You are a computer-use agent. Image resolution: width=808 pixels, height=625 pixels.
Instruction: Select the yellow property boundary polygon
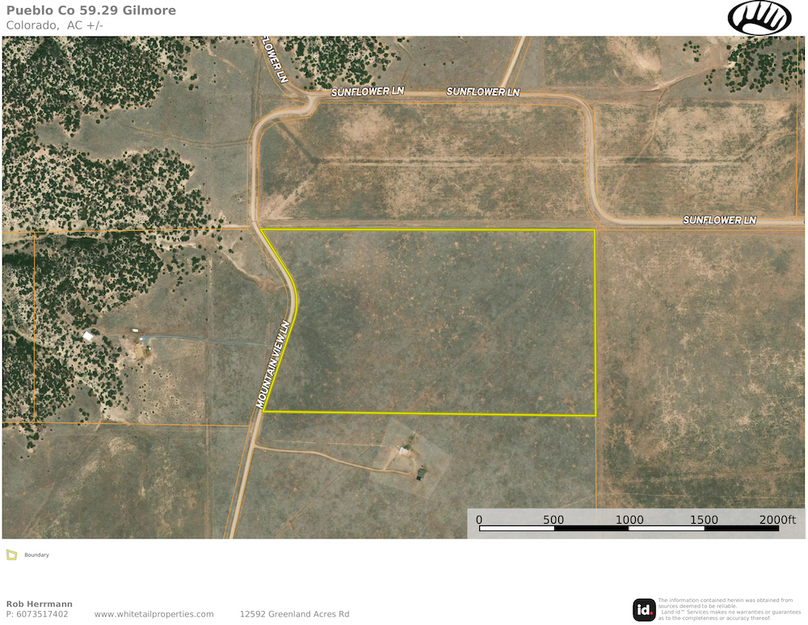(x=430, y=320)
